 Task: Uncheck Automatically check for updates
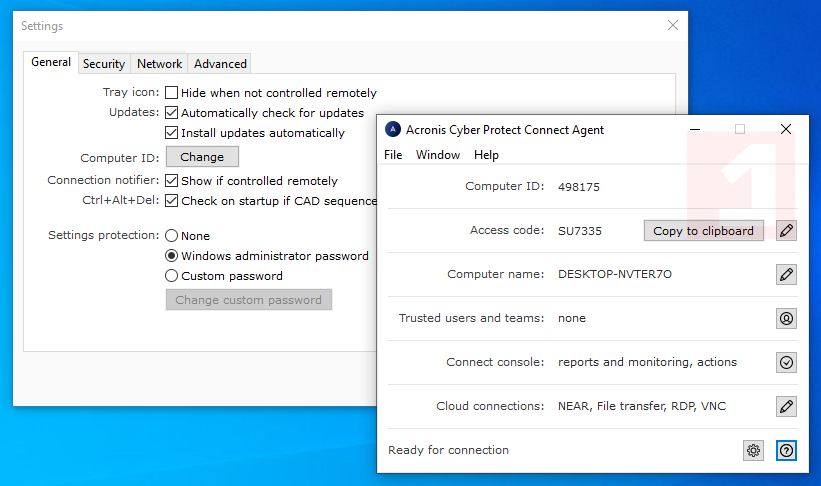[172, 113]
